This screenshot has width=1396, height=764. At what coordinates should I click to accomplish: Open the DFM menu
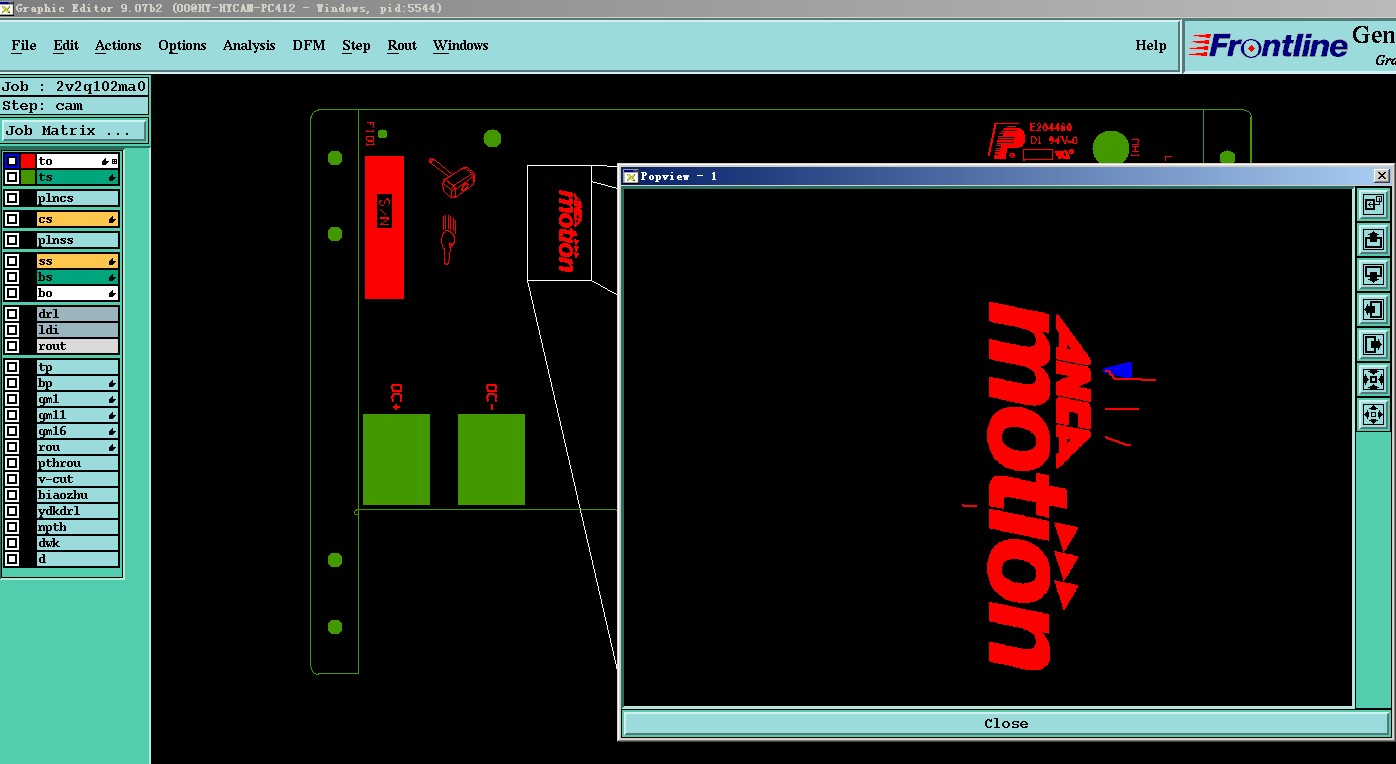pos(309,45)
